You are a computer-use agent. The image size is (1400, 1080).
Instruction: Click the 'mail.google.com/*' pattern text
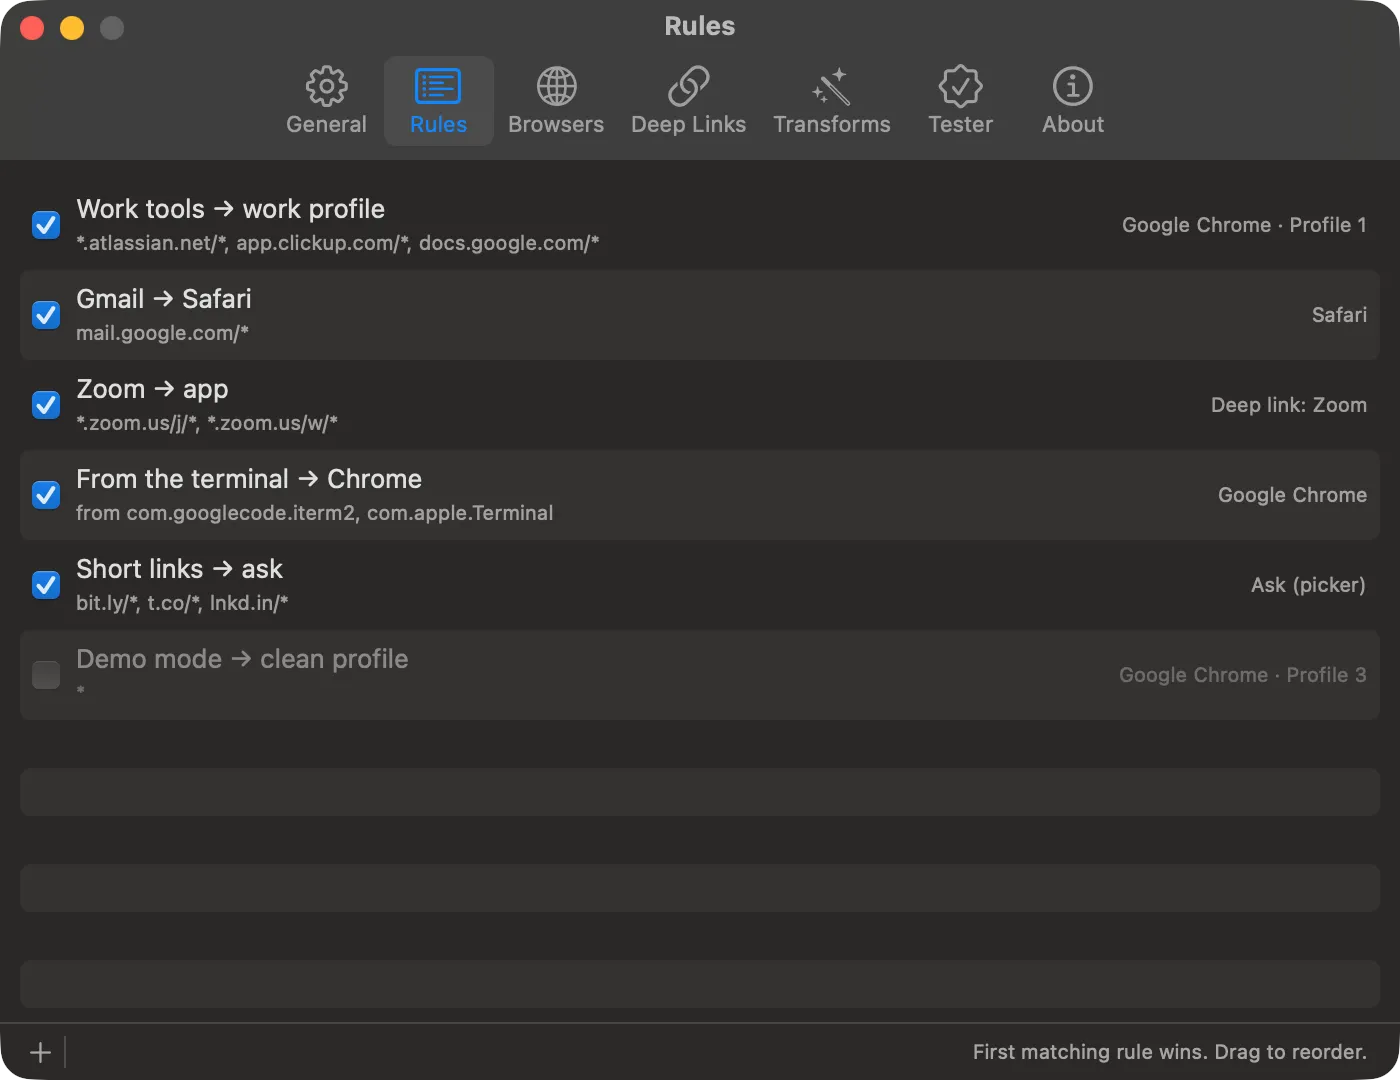162,333
